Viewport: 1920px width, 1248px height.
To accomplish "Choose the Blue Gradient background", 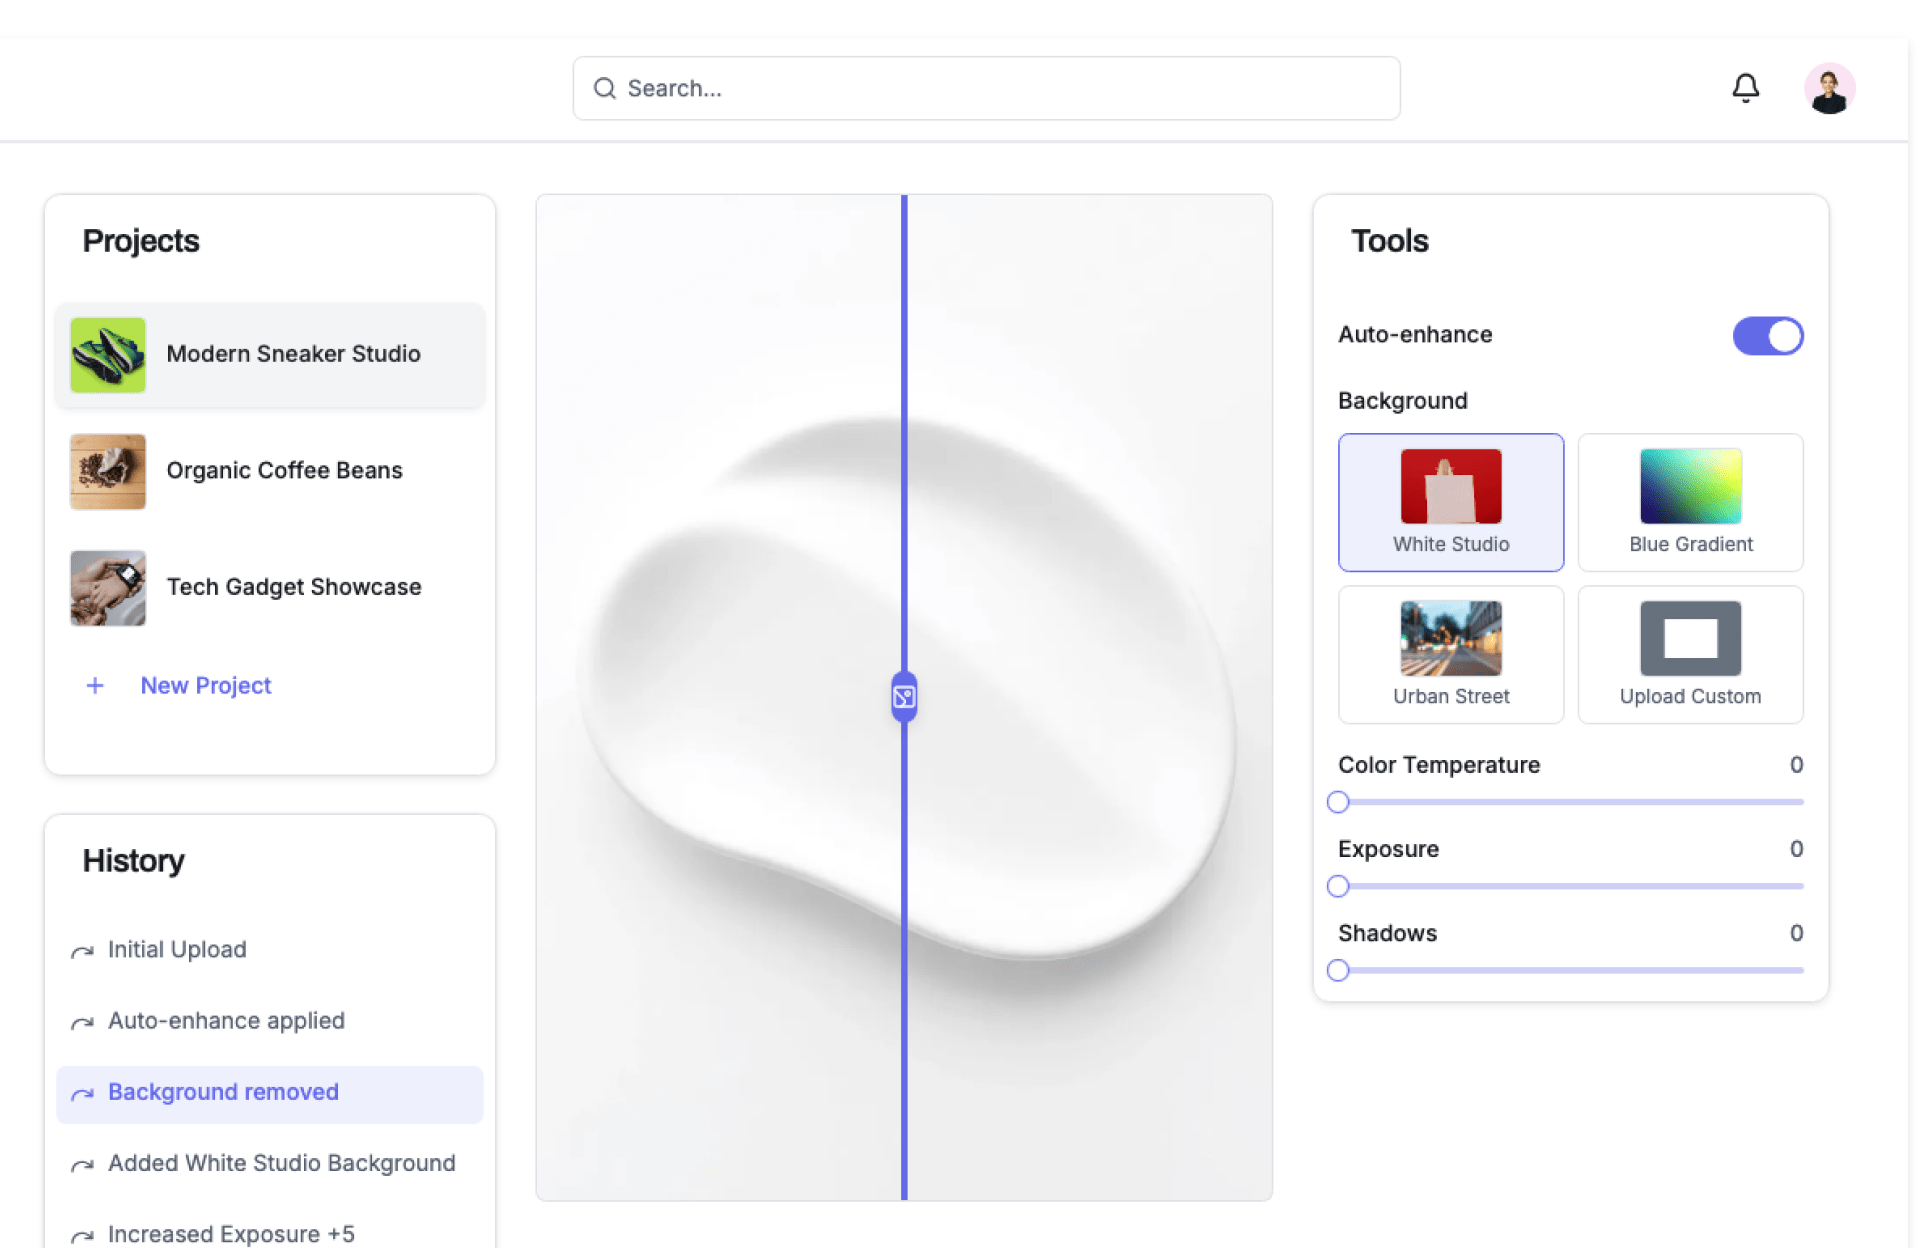I will 1690,502.
